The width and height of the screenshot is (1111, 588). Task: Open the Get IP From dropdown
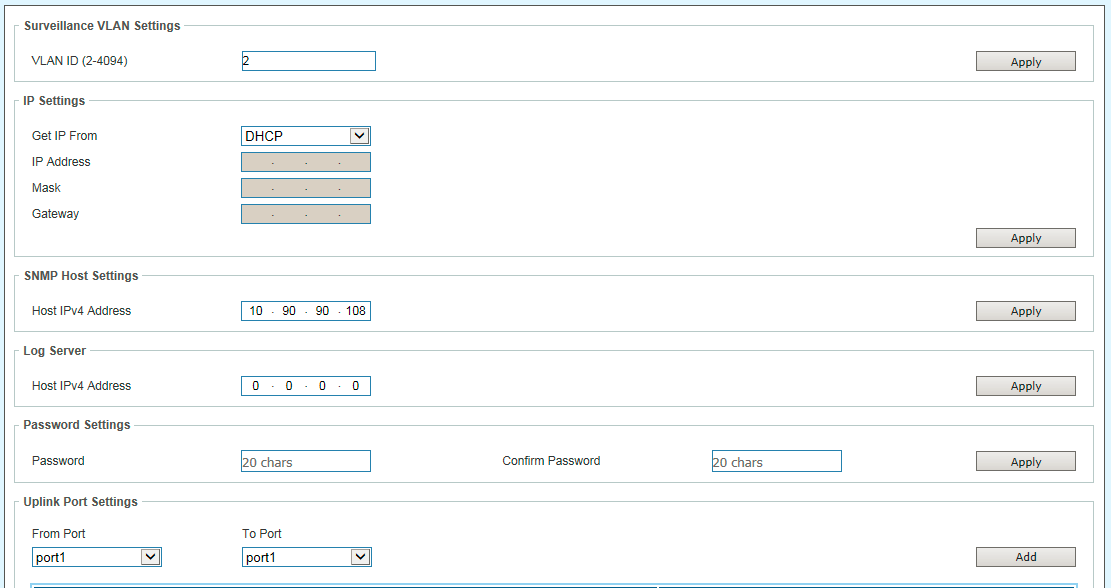pyautogui.click(x=305, y=136)
